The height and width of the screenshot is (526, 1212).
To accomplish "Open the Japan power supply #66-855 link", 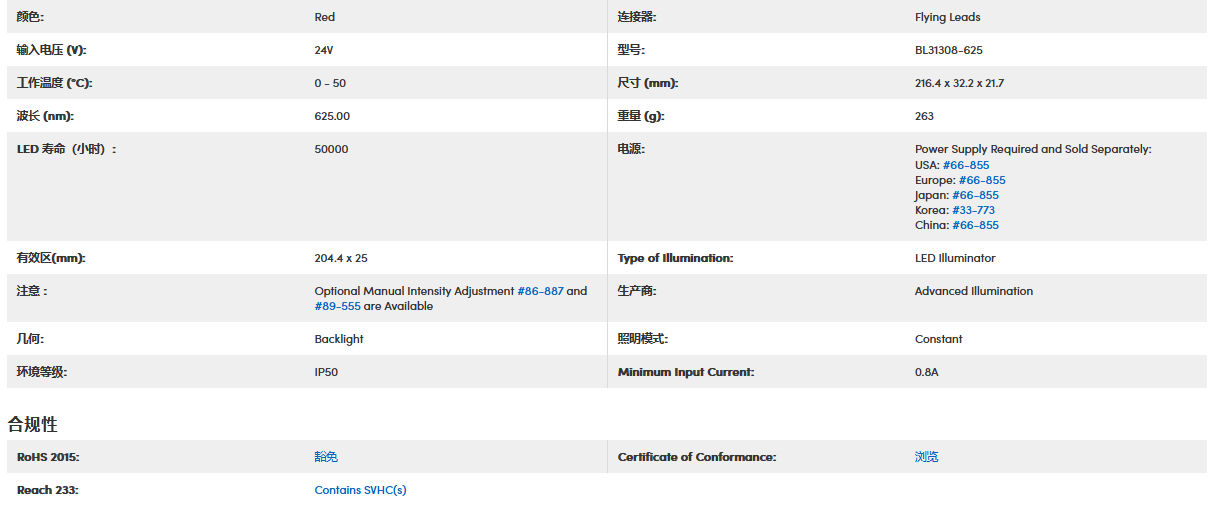I will [x=975, y=195].
